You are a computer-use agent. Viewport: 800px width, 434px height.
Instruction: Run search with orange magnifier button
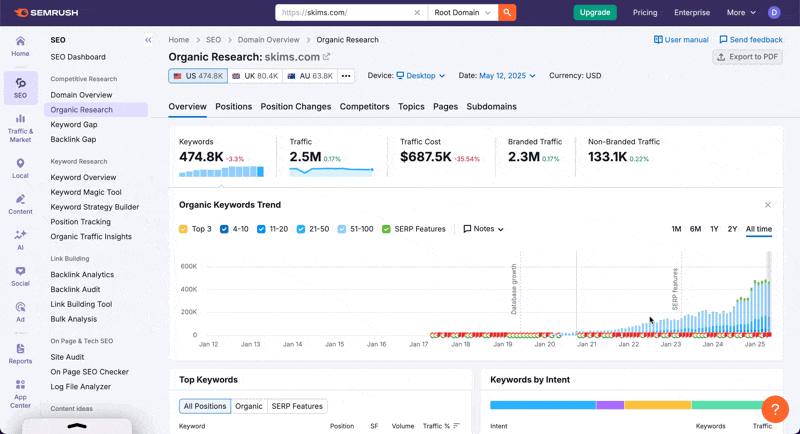507,12
